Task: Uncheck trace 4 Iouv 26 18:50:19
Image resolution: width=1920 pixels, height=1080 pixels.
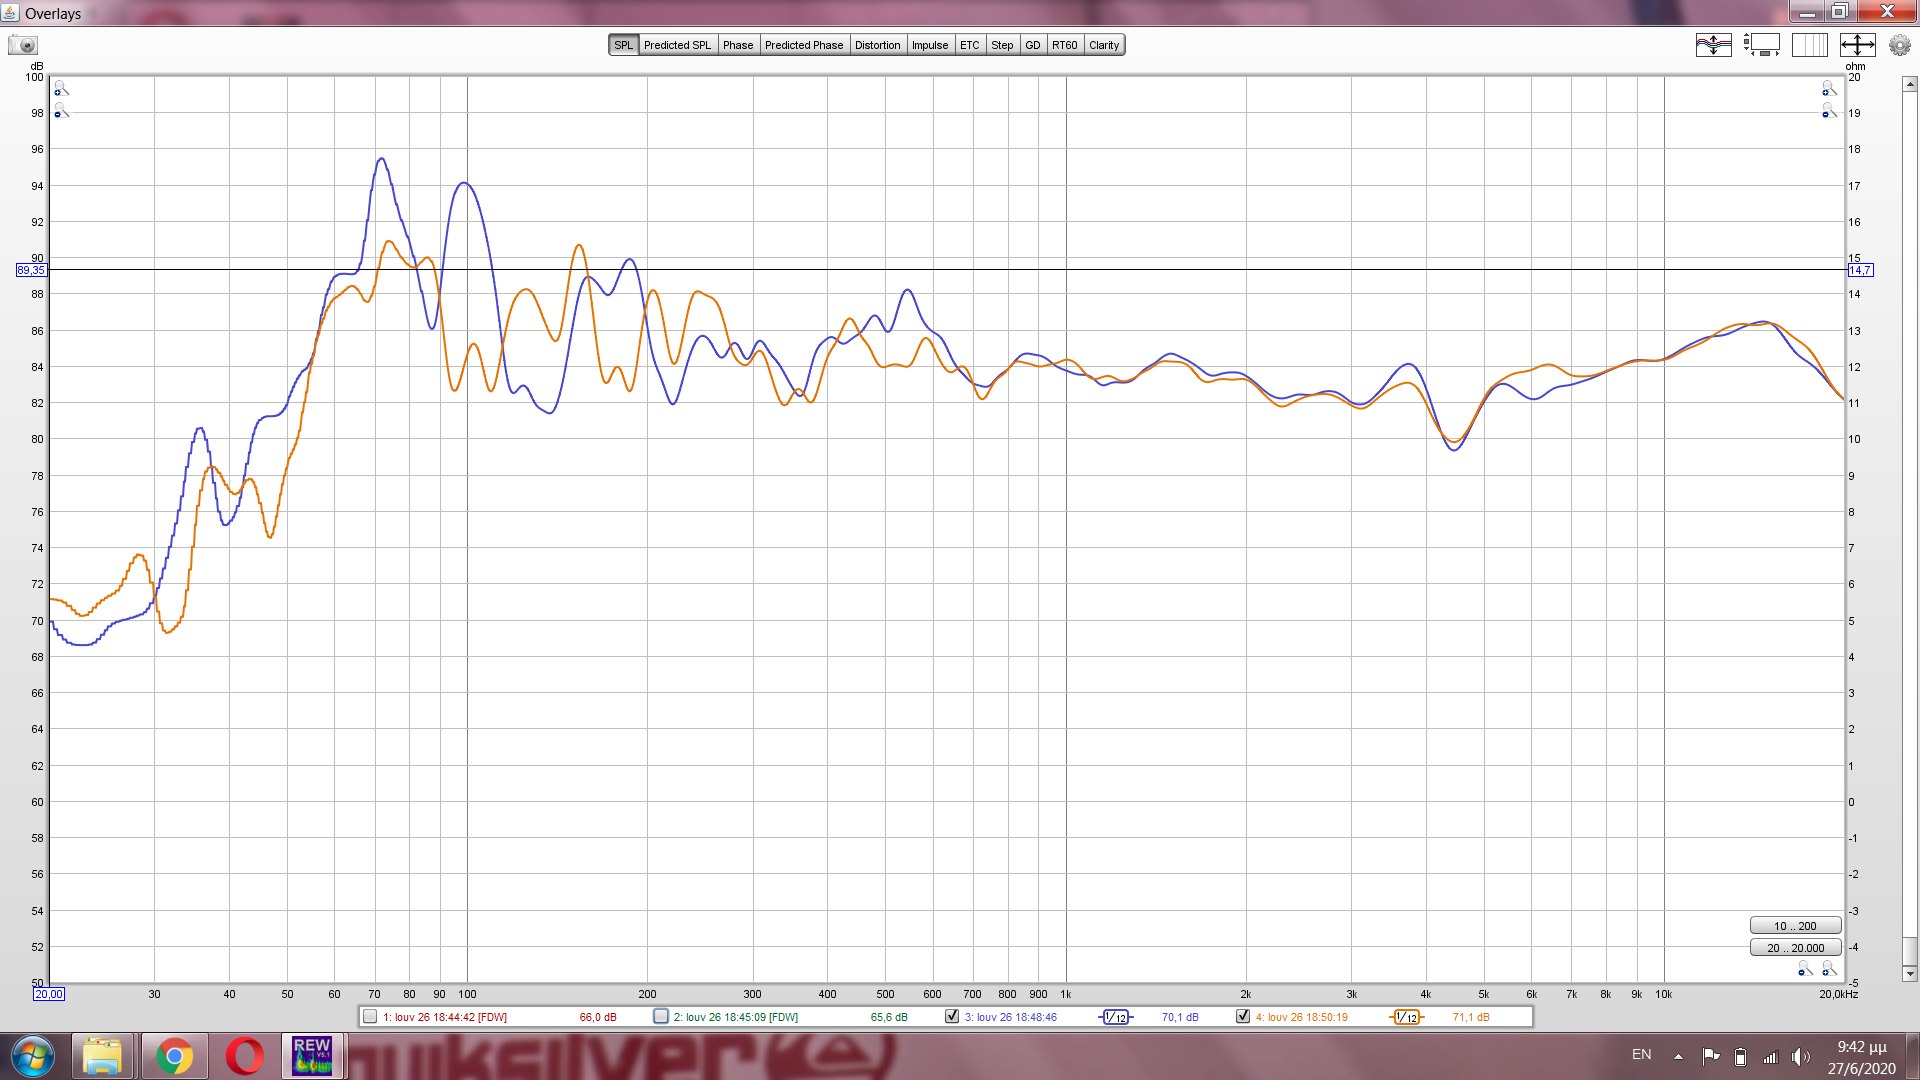Action: pyautogui.click(x=1243, y=1017)
